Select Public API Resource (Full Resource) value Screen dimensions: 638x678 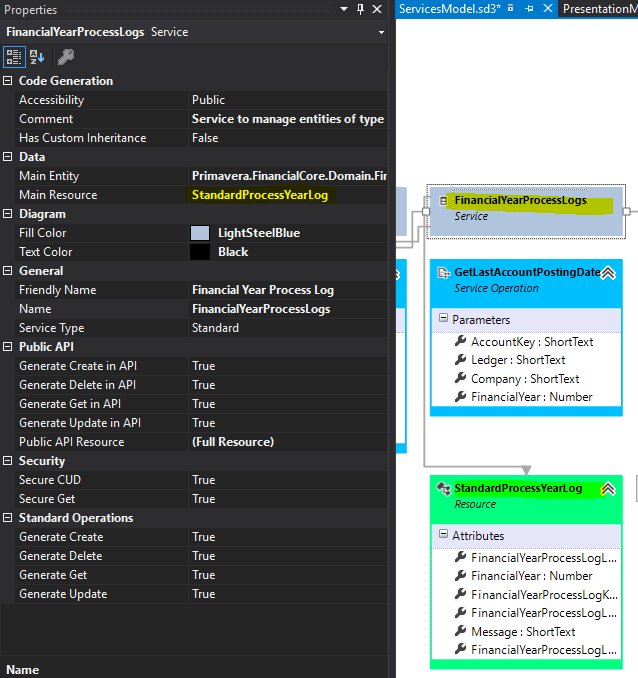click(288, 442)
